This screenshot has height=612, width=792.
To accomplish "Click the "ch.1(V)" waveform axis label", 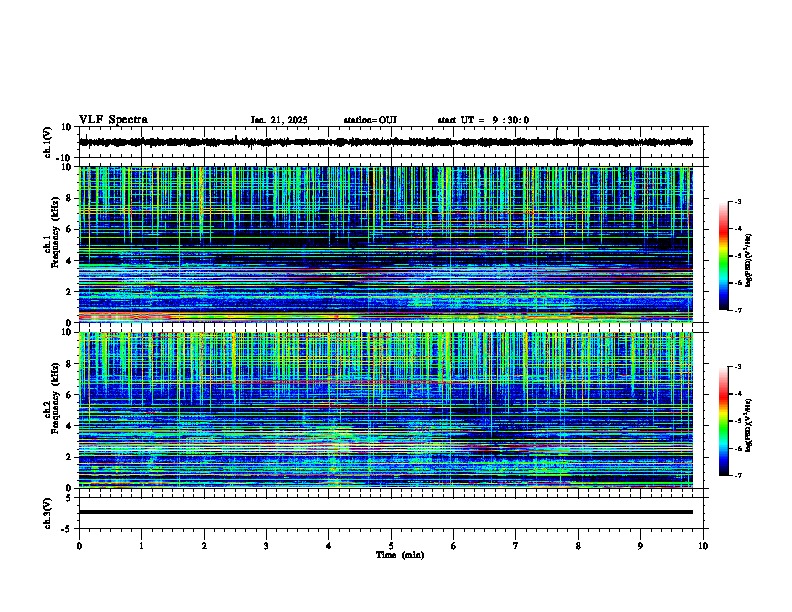I will [x=48, y=142].
